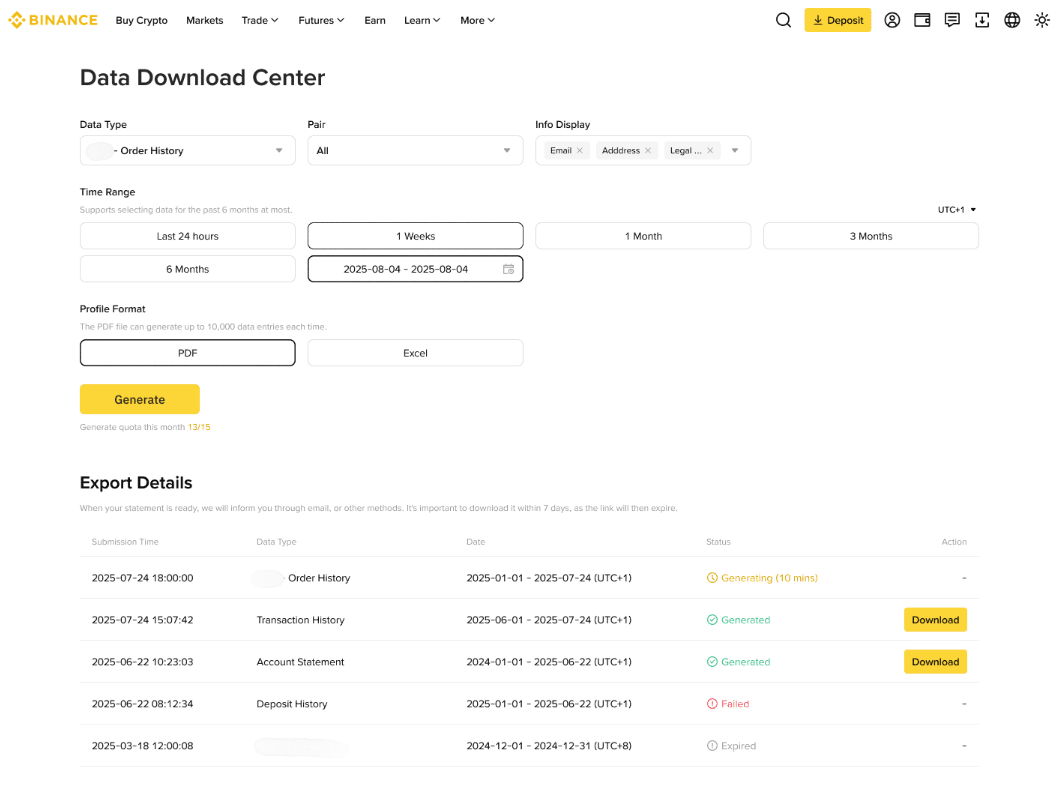1061x799 pixels.
Task: Click the Expired status icon
Action: tap(712, 746)
